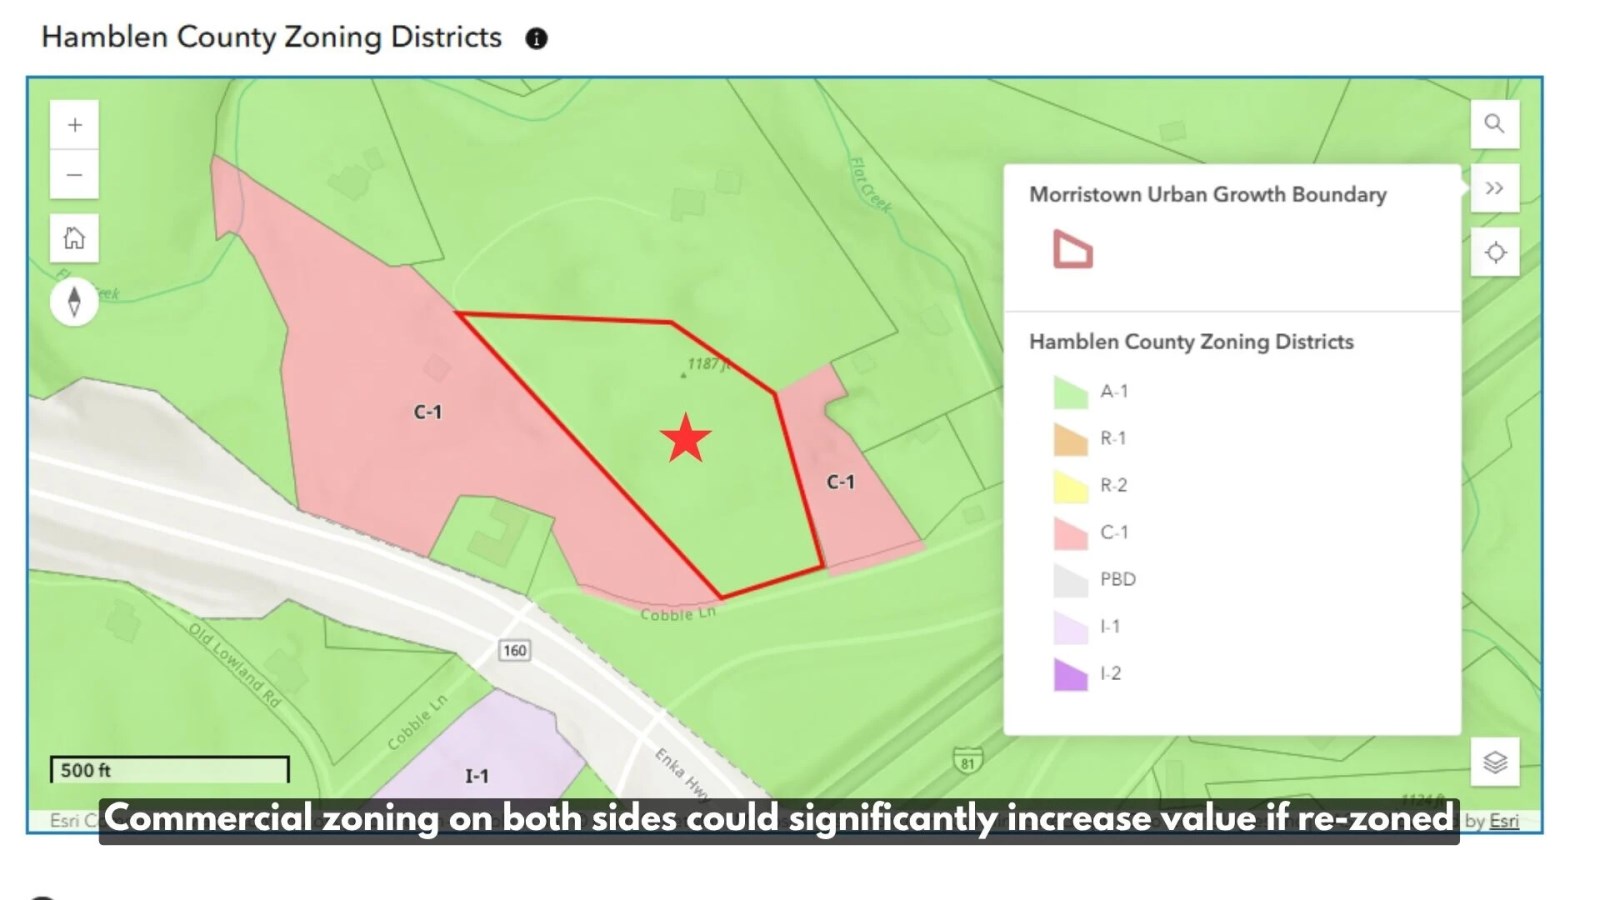Select the I-2 purple legend swatch
This screenshot has width=1600, height=900.
click(1070, 675)
